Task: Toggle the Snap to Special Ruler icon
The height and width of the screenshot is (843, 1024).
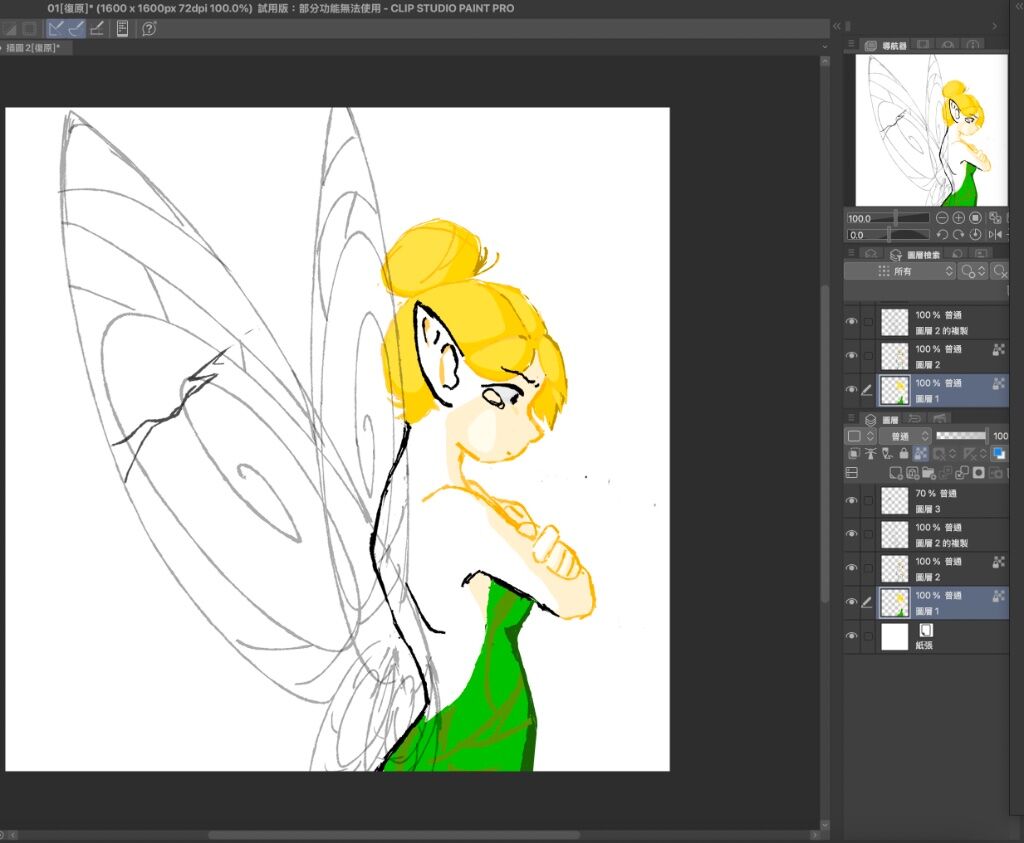Action: point(76,28)
